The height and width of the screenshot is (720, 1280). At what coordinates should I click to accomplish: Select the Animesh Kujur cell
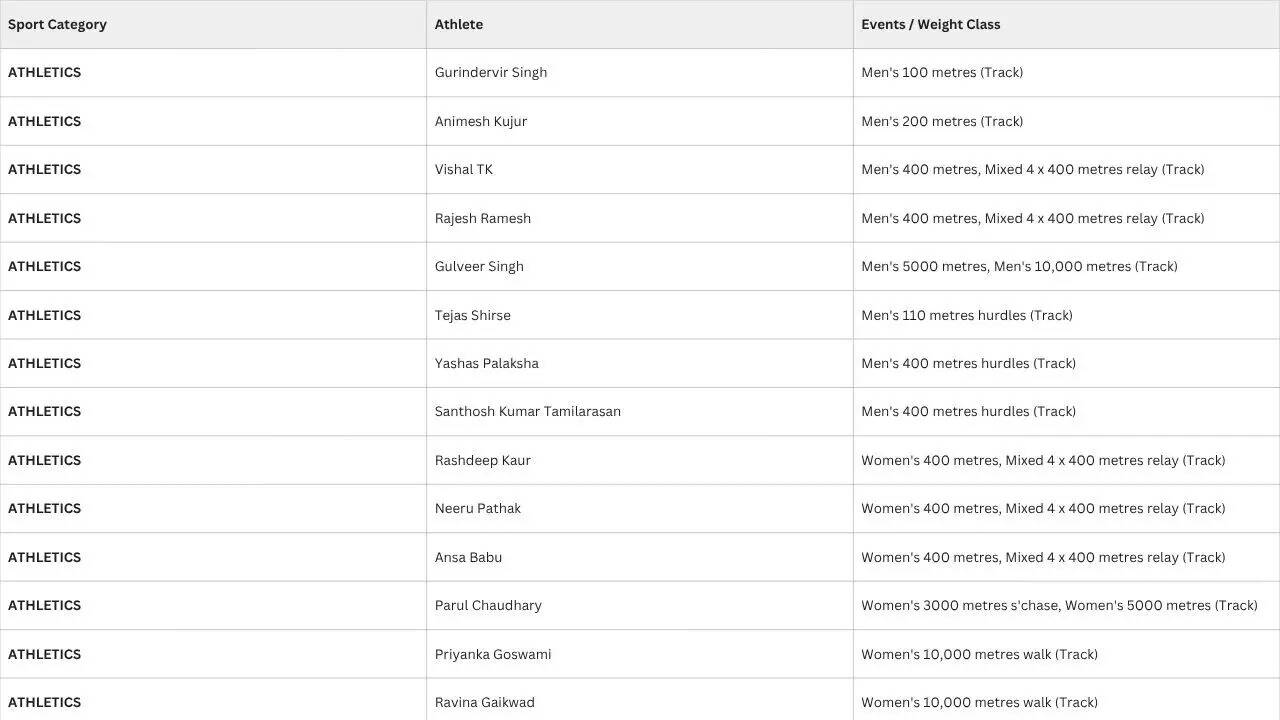pyautogui.click(x=640, y=121)
